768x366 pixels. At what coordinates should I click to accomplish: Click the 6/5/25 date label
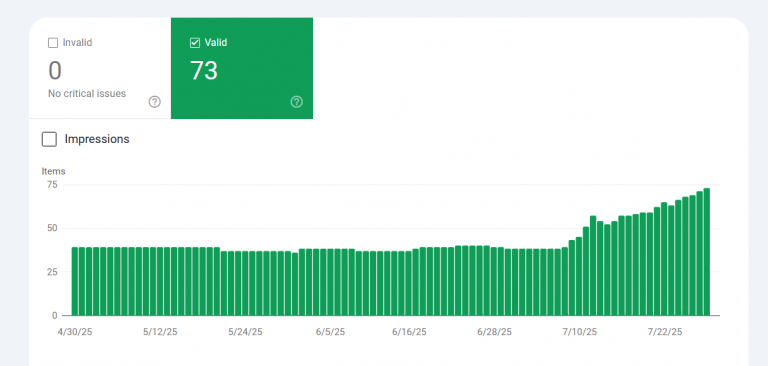[330, 332]
